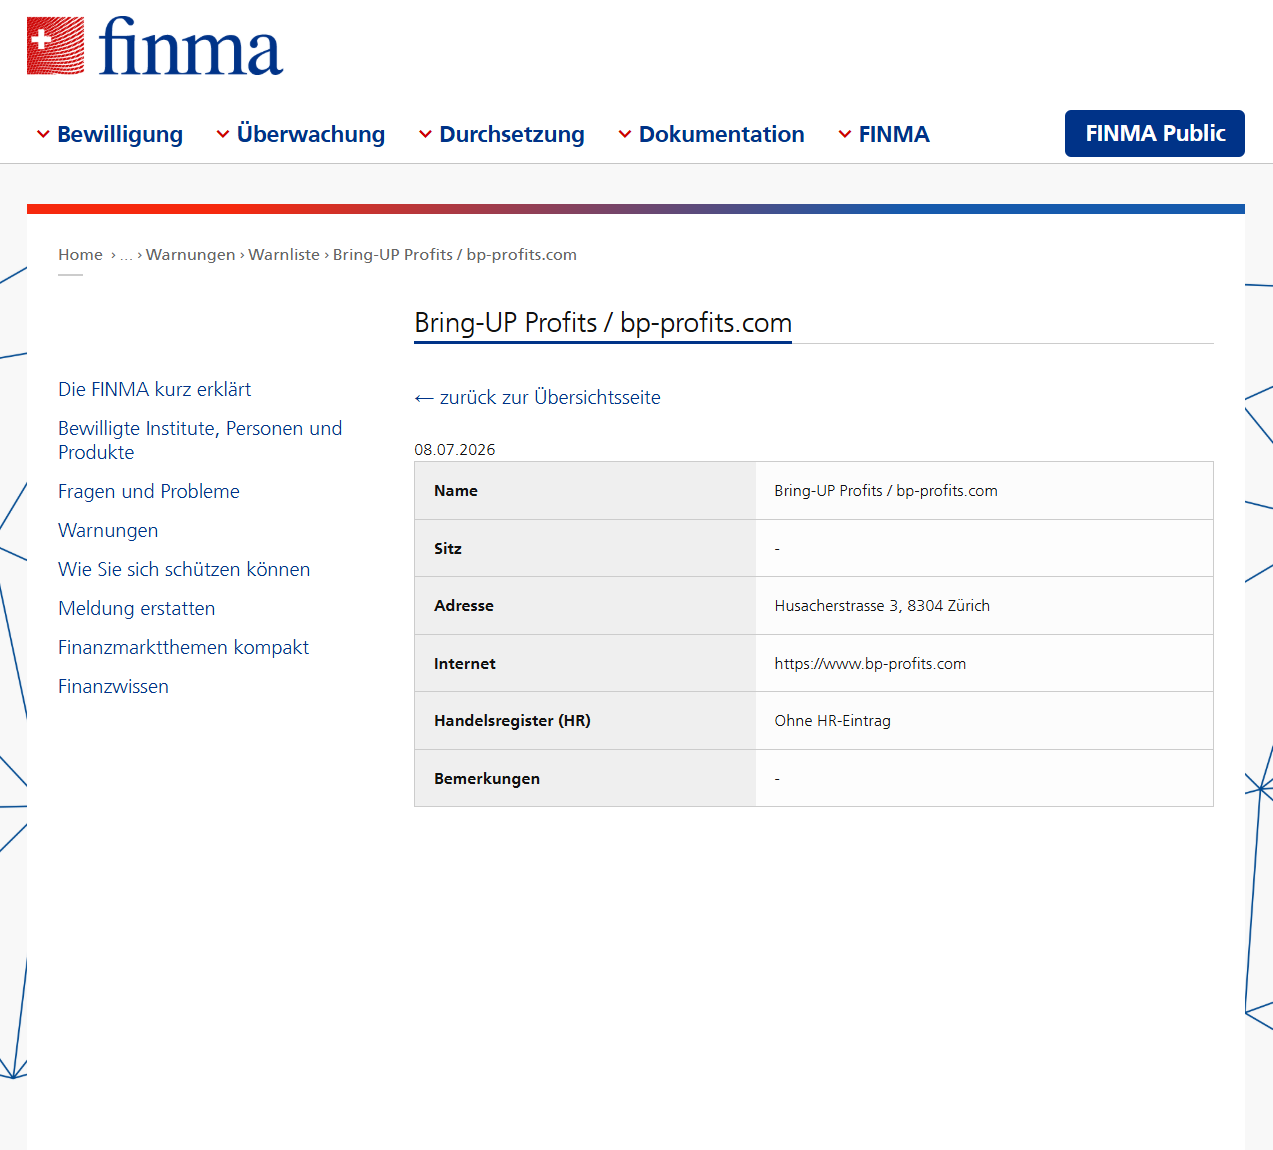Open Warnungen in the sidebar
The width and height of the screenshot is (1273, 1150).
108,530
